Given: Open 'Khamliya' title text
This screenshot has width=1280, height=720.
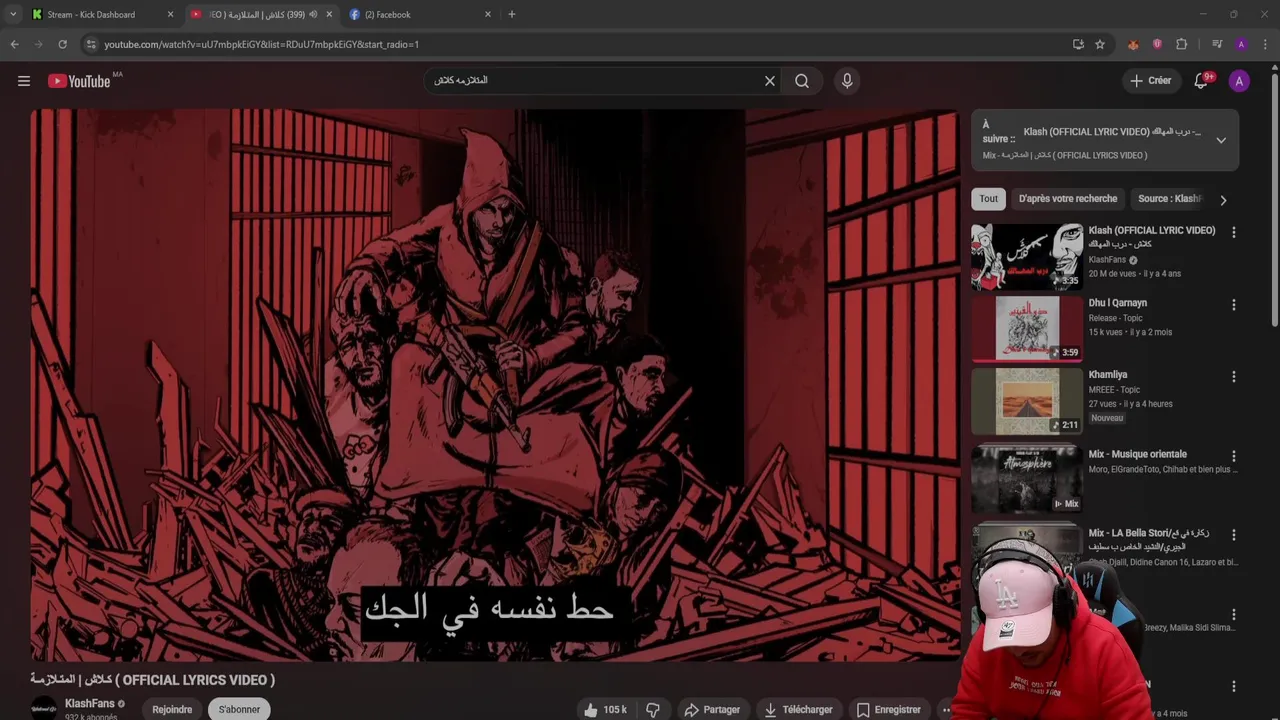Looking at the screenshot, I should [x=1108, y=375].
